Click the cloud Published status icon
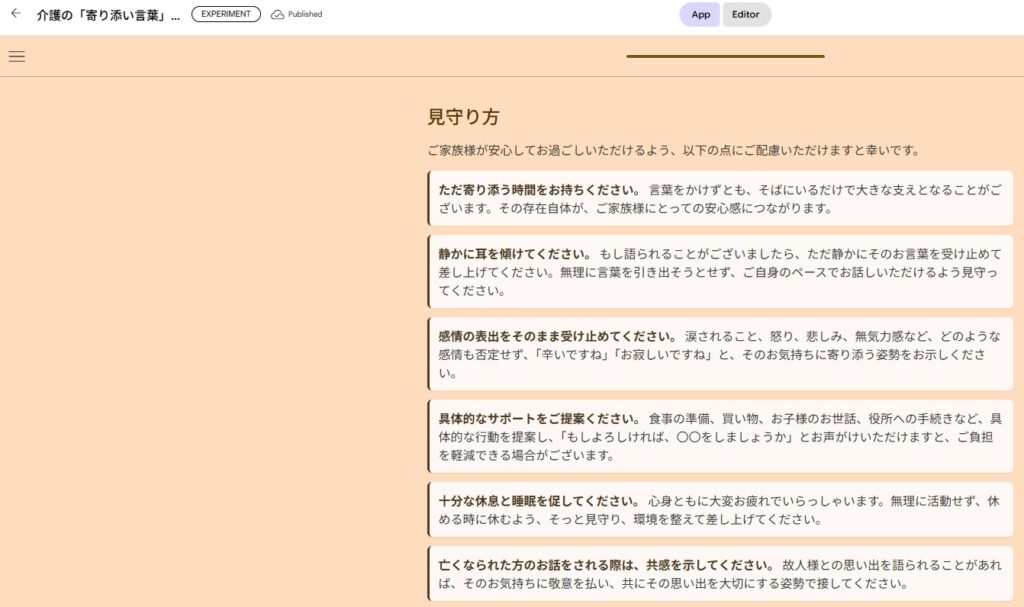Viewport: 1024px width, 607px height. 278,14
